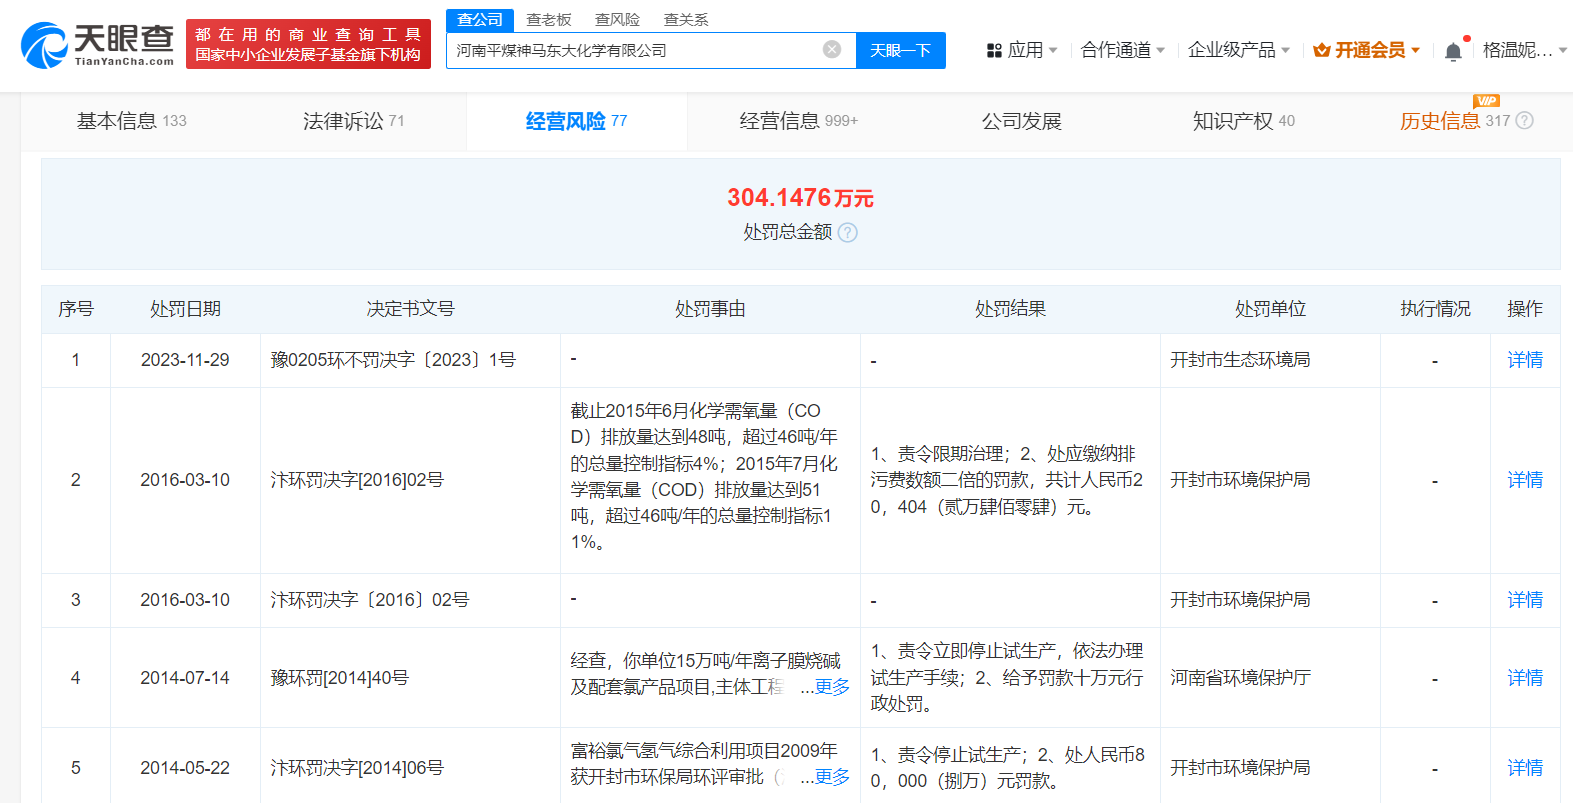Click the crown icon beside 开通会员
This screenshot has height=803, width=1573.
[x=1322, y=50]
